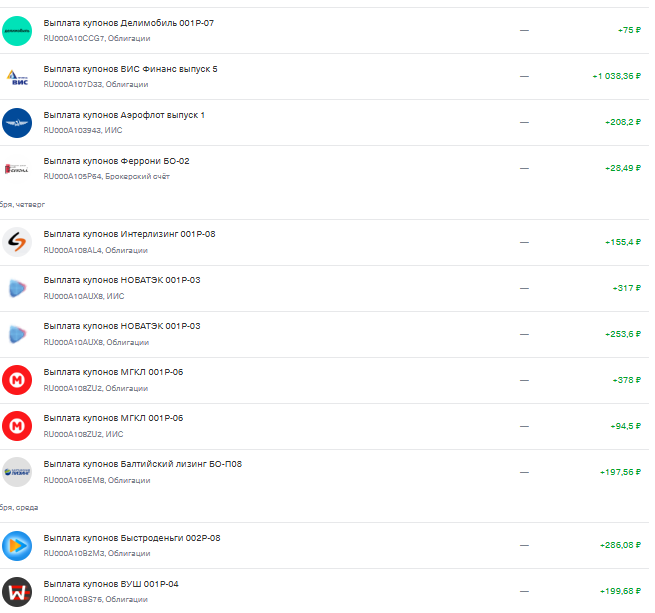655x613 pixels.
Task: Click RU000A10CCG7, Облигации subtitle
Action: [97, 38]
